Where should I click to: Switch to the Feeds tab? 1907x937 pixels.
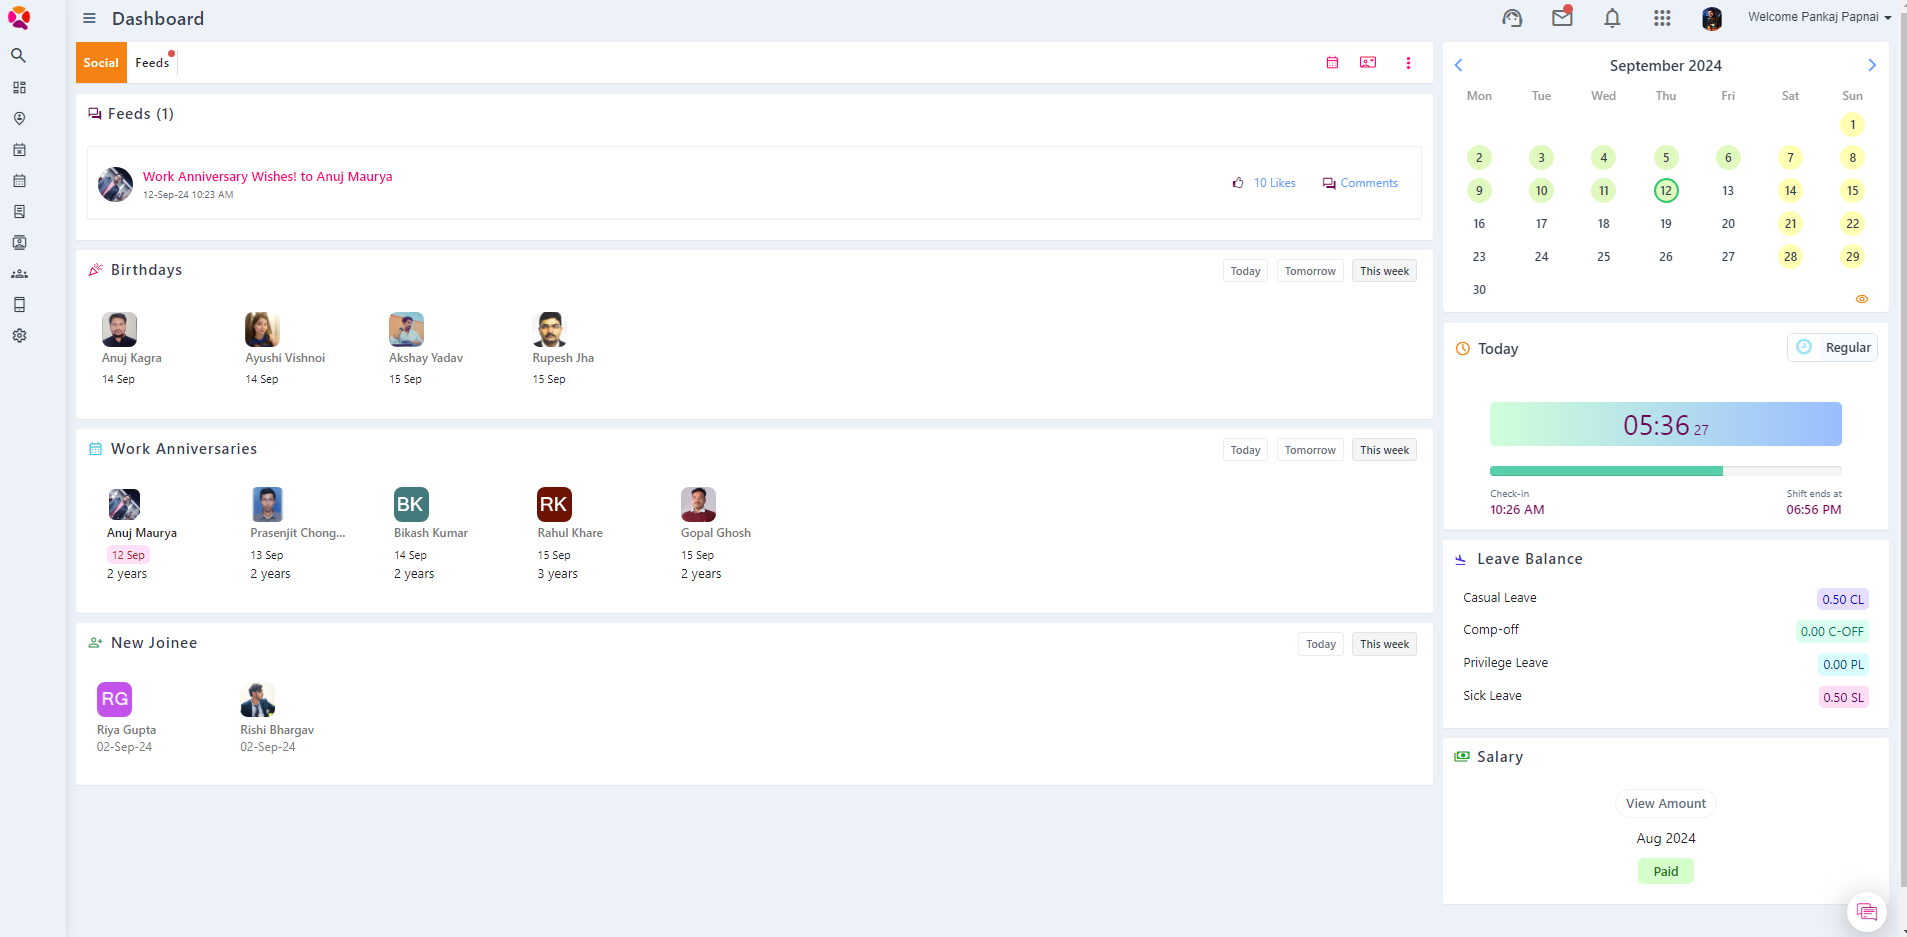pyautogui.click(x=152, y=62)
